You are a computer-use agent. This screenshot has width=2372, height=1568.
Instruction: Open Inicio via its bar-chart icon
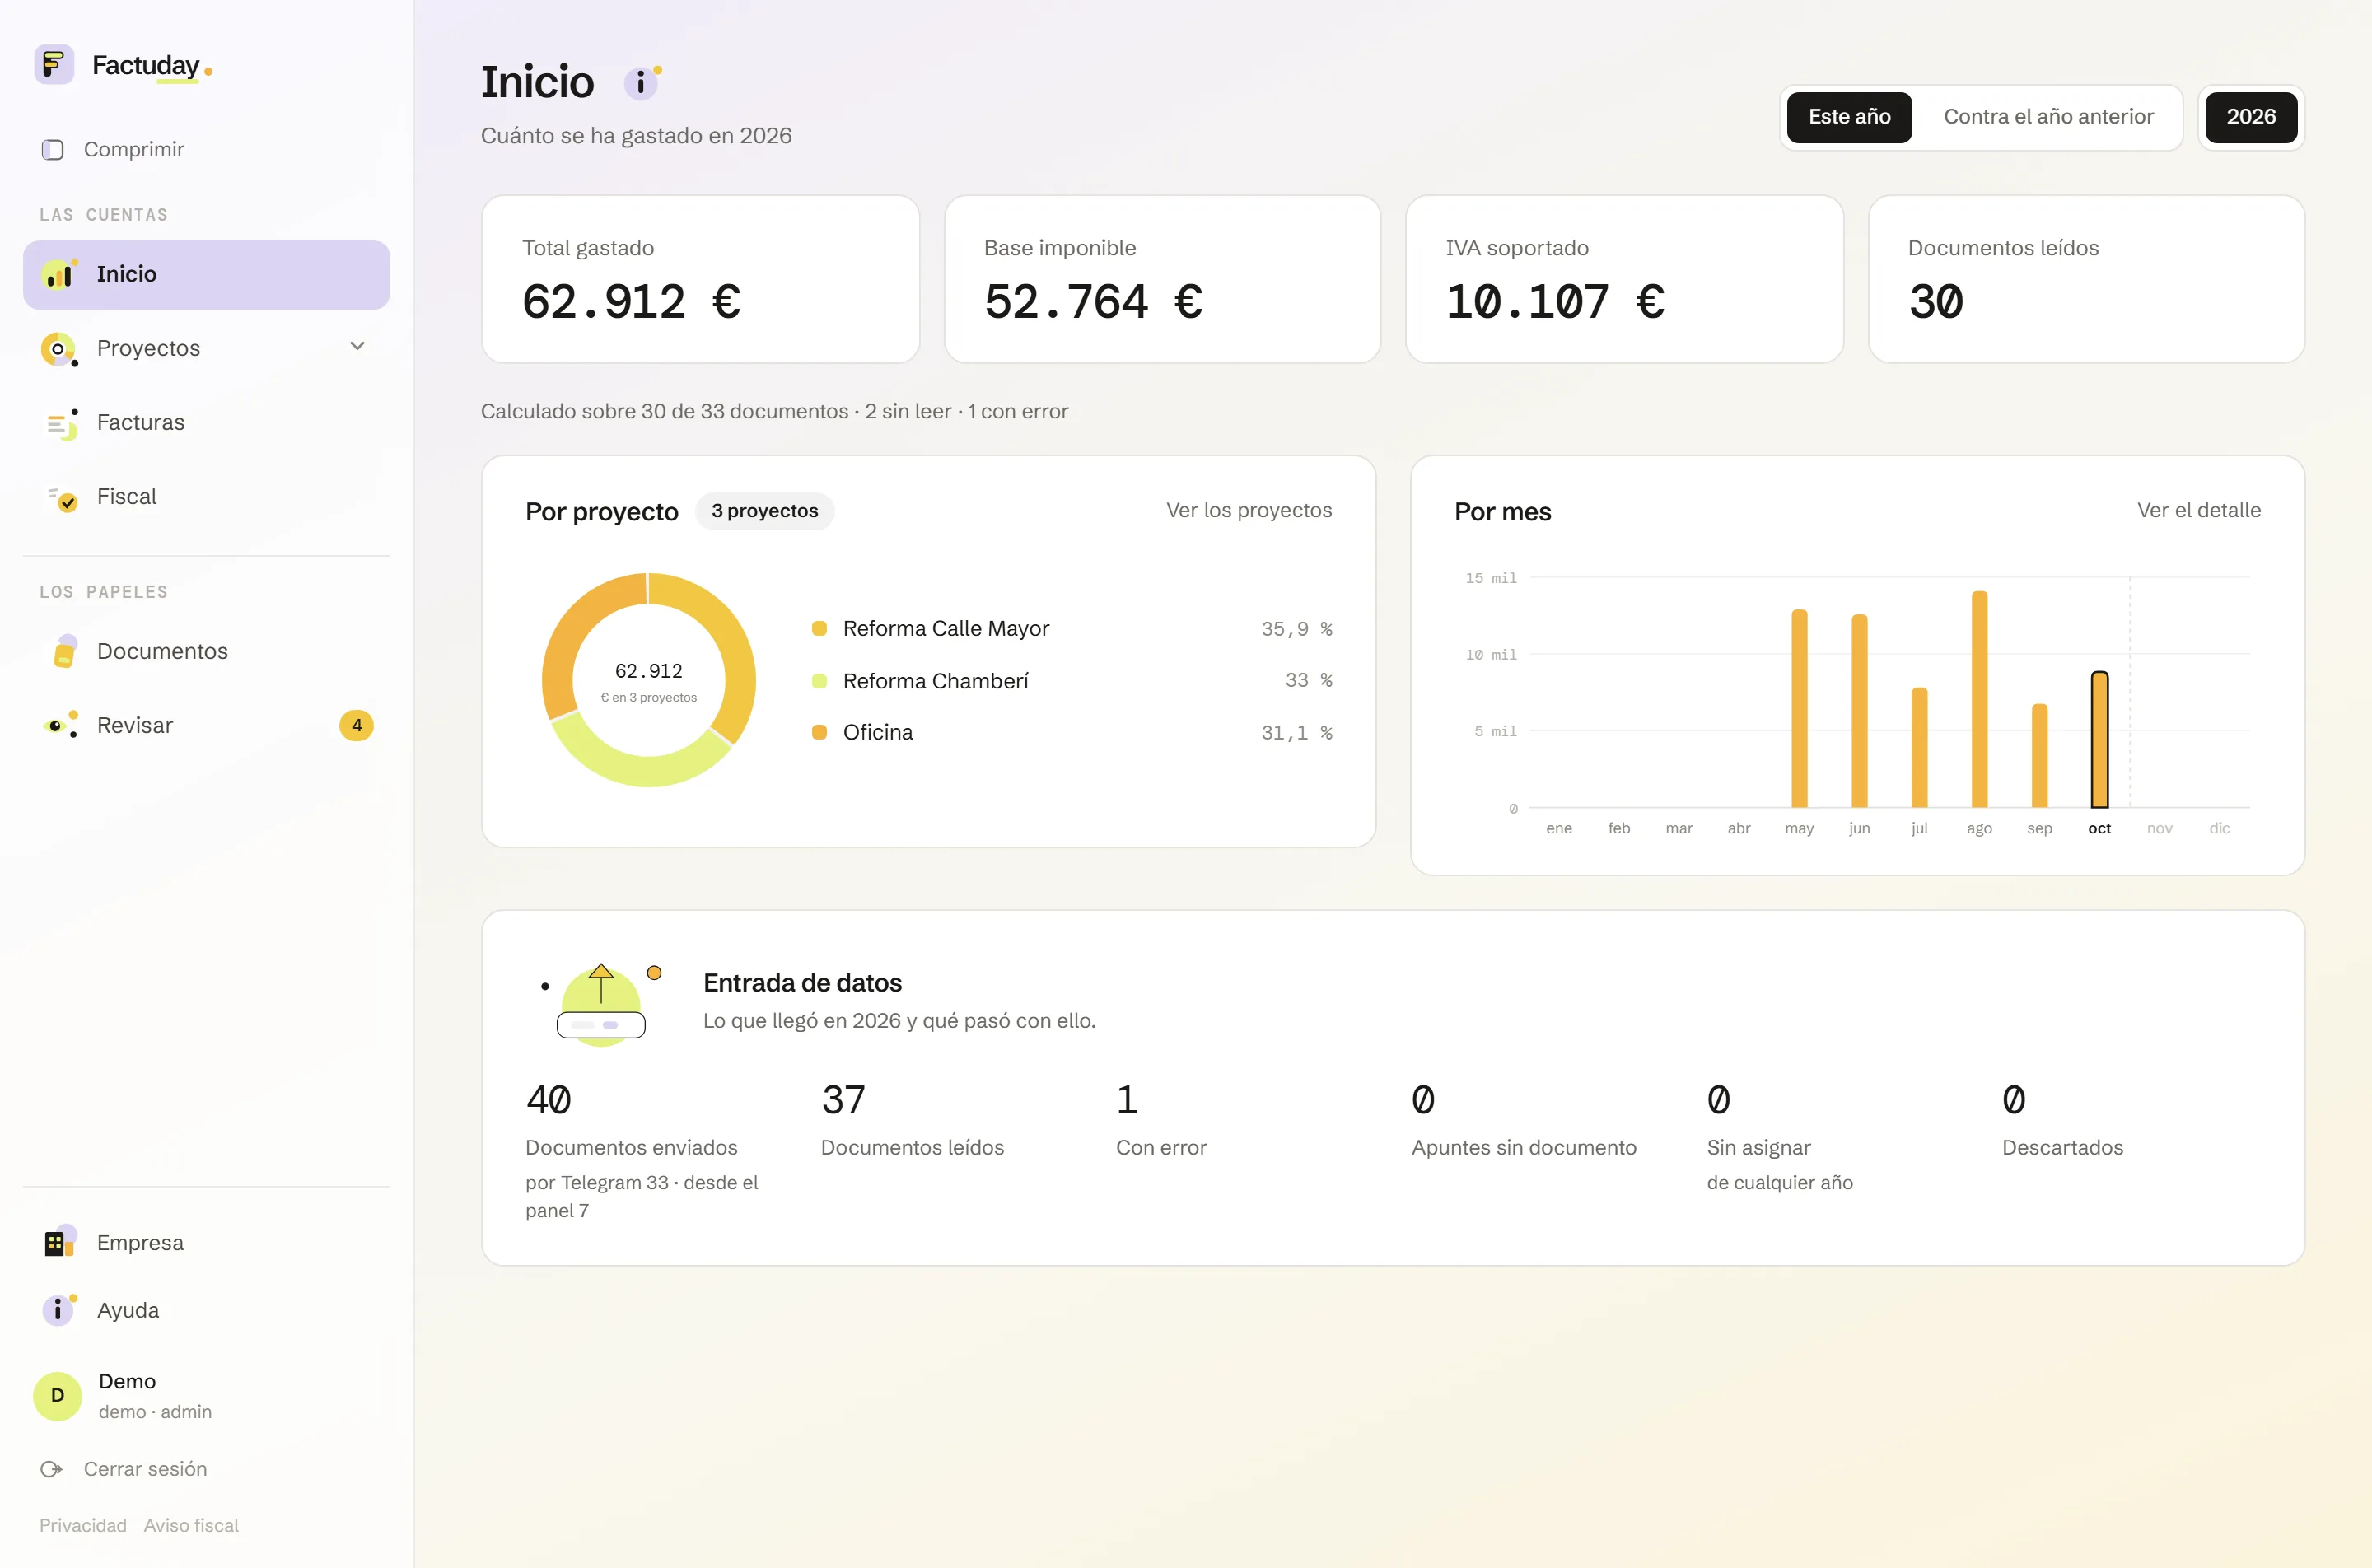(x=59, y=274)
